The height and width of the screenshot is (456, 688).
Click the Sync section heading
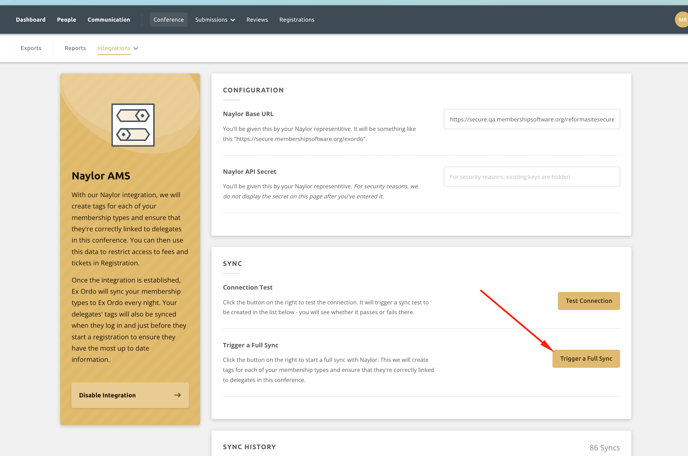[233, 264]
